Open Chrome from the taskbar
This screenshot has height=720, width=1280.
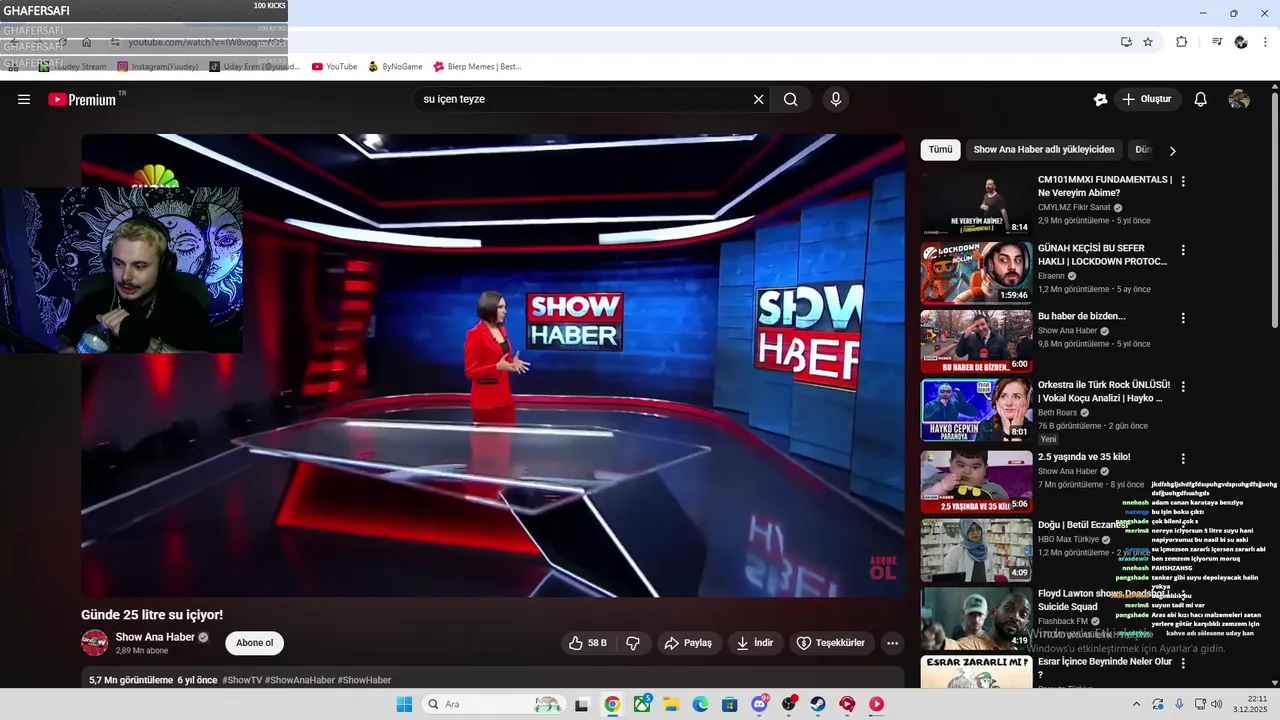click(612, 704)
